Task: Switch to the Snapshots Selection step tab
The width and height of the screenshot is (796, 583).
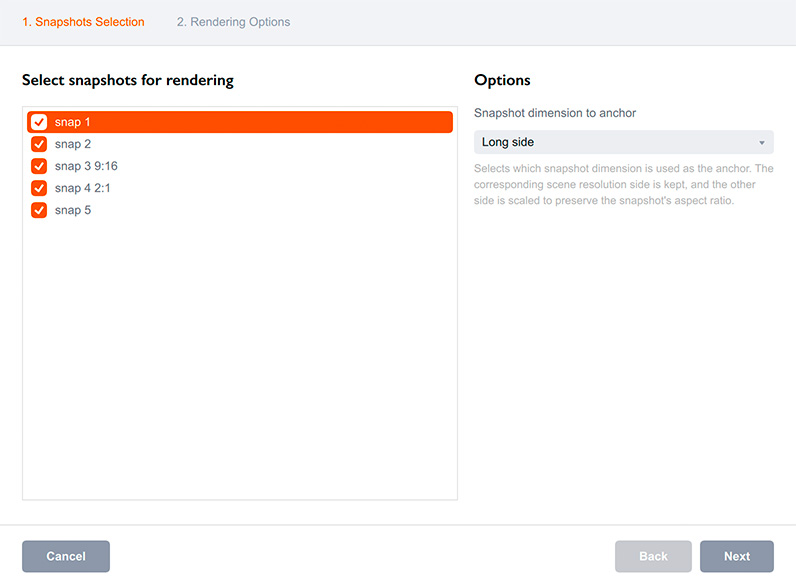Action: pyautogui.click(x=83, y=22)
